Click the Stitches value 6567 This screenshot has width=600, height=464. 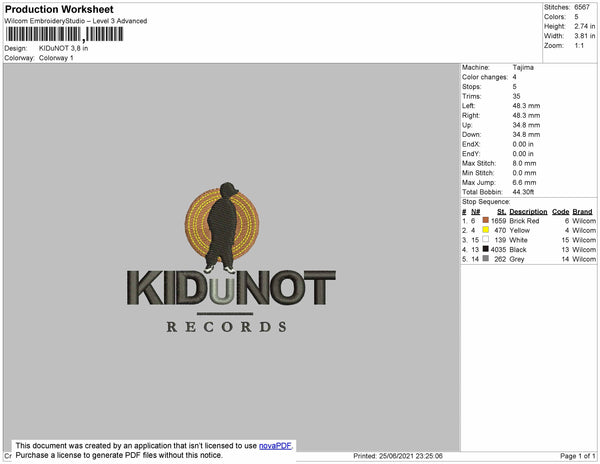pos(582,7)
